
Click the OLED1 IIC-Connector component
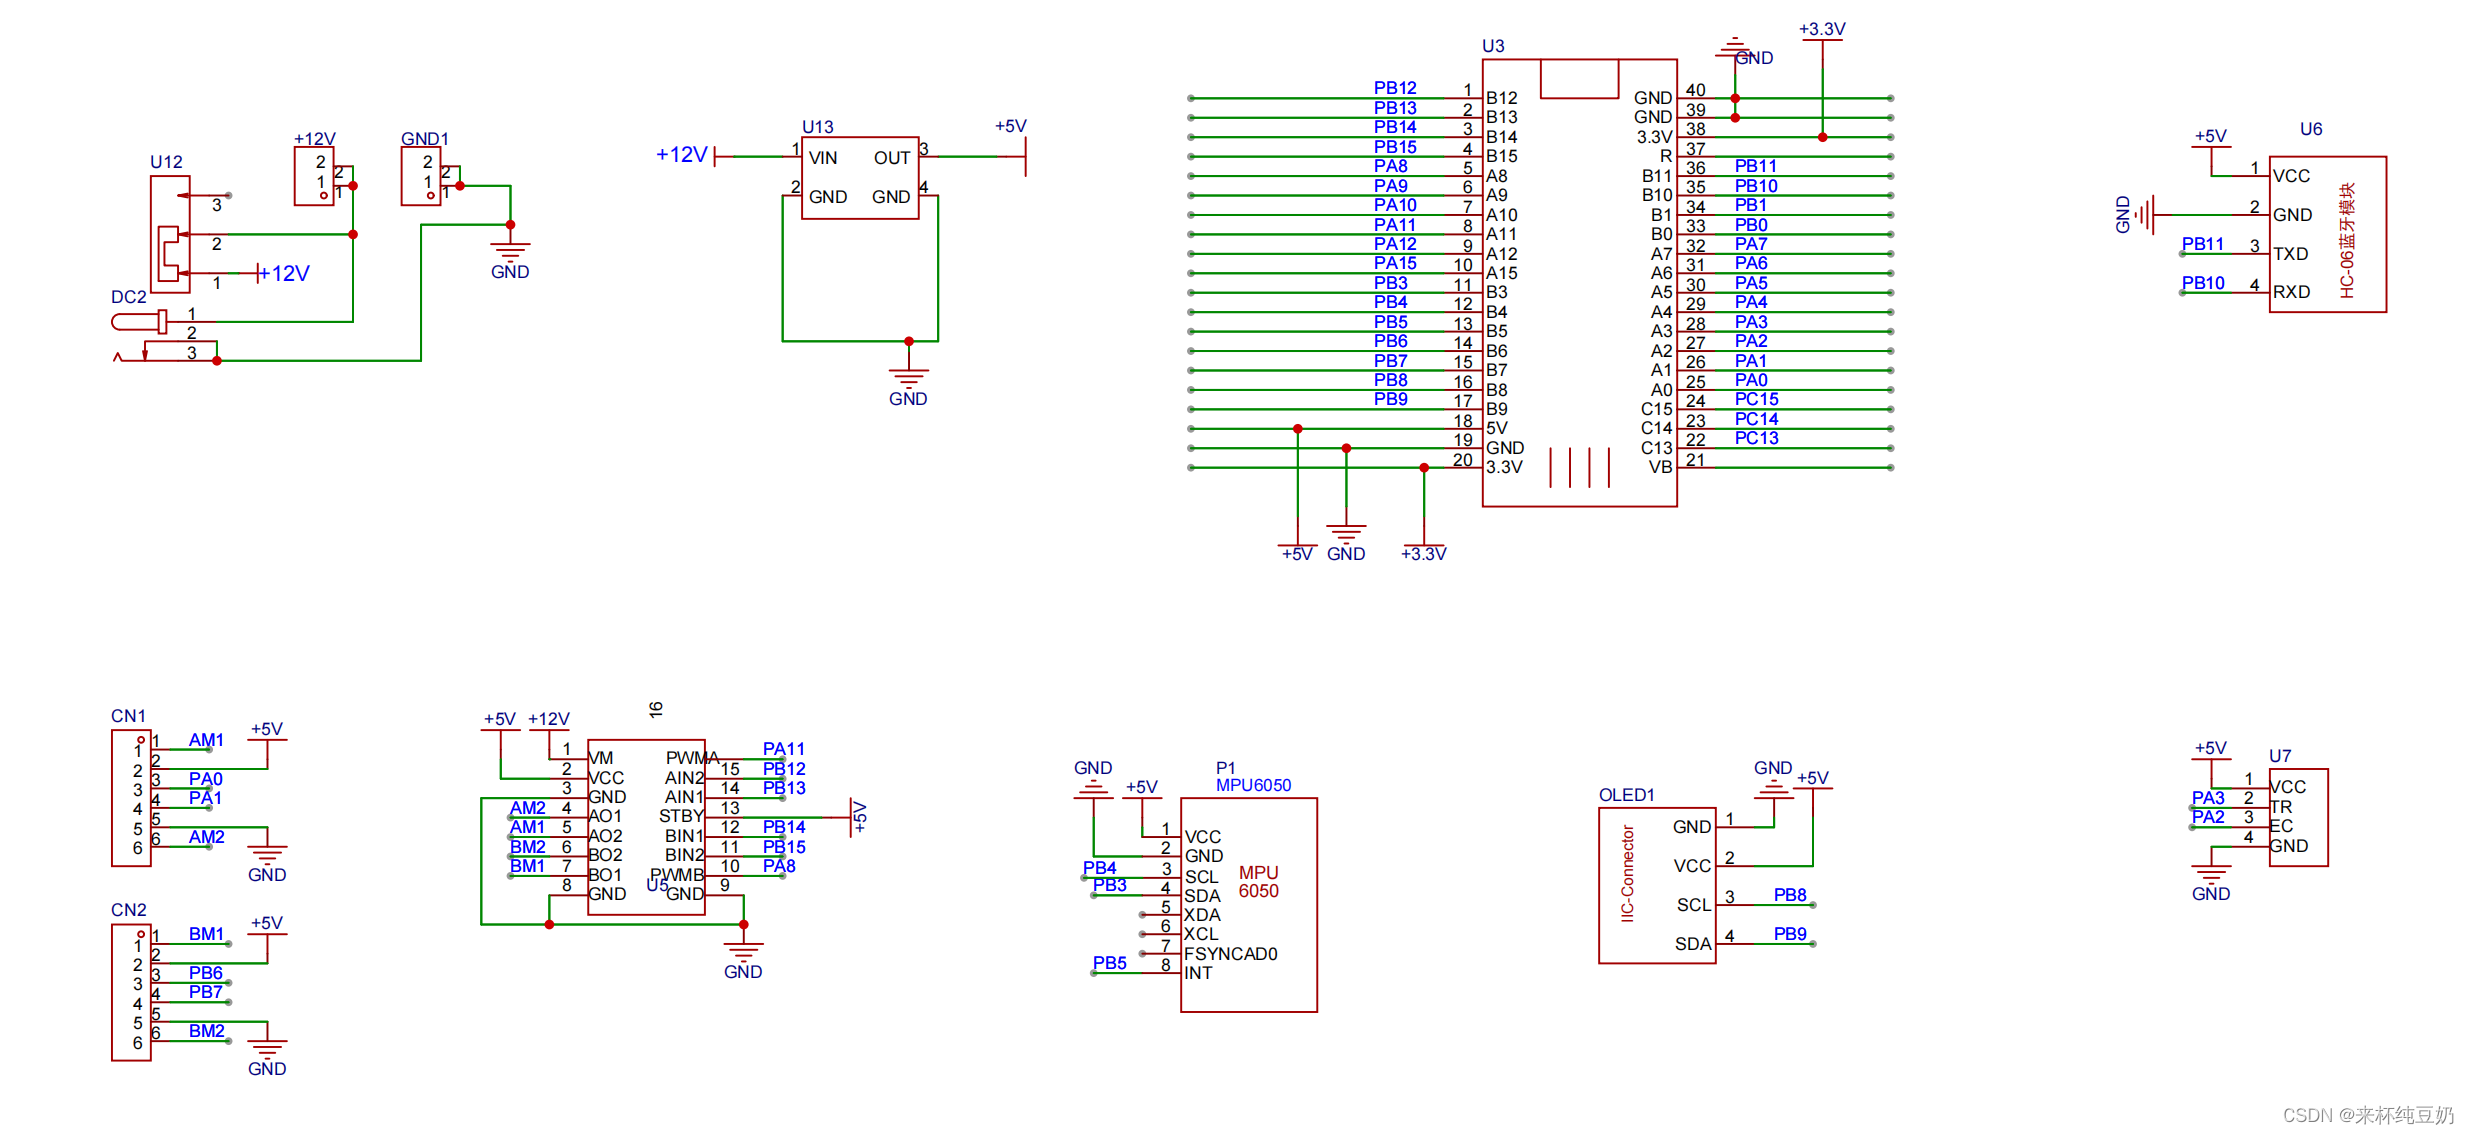(1656, 885)
